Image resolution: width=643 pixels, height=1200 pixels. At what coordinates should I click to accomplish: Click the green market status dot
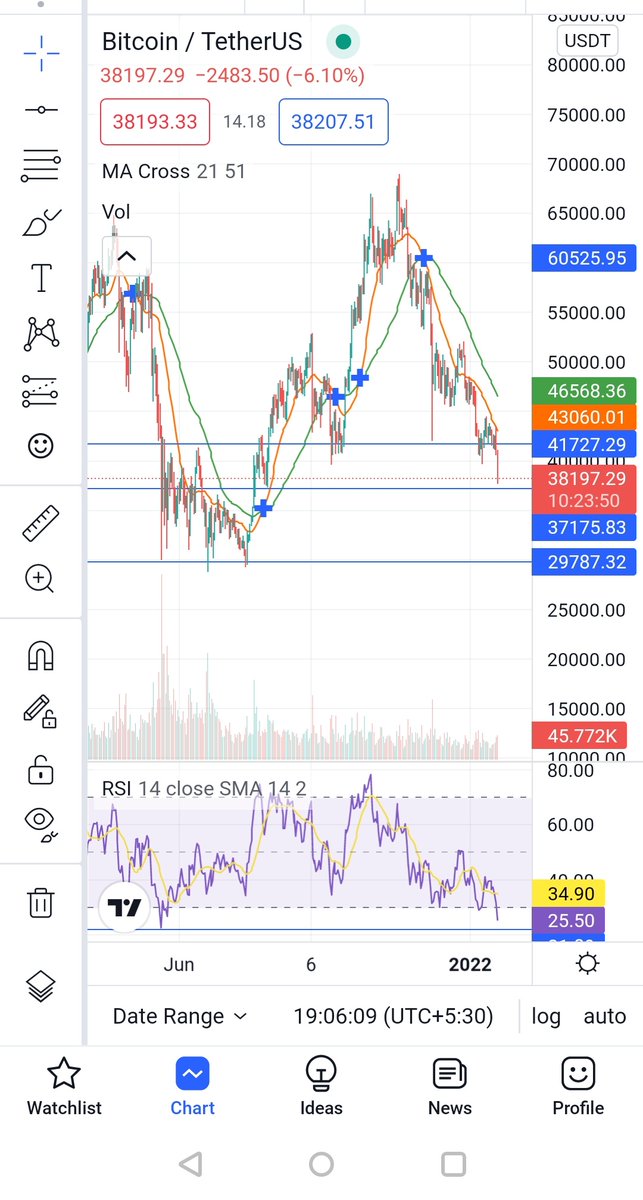[x=343, y=42]
